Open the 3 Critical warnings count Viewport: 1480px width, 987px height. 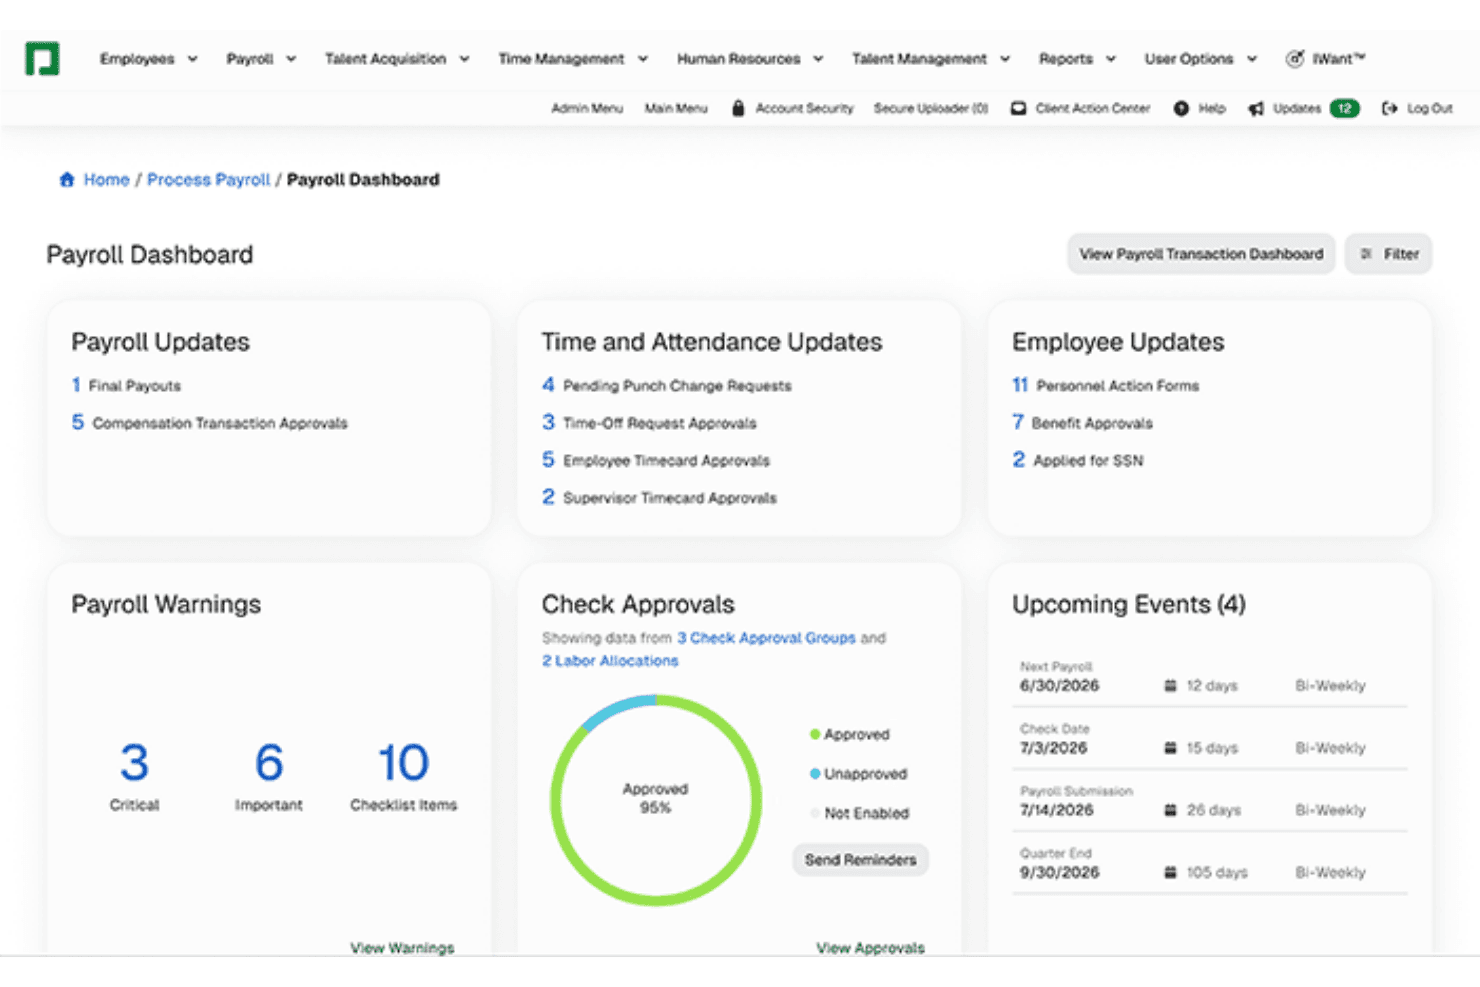[134, 763]
